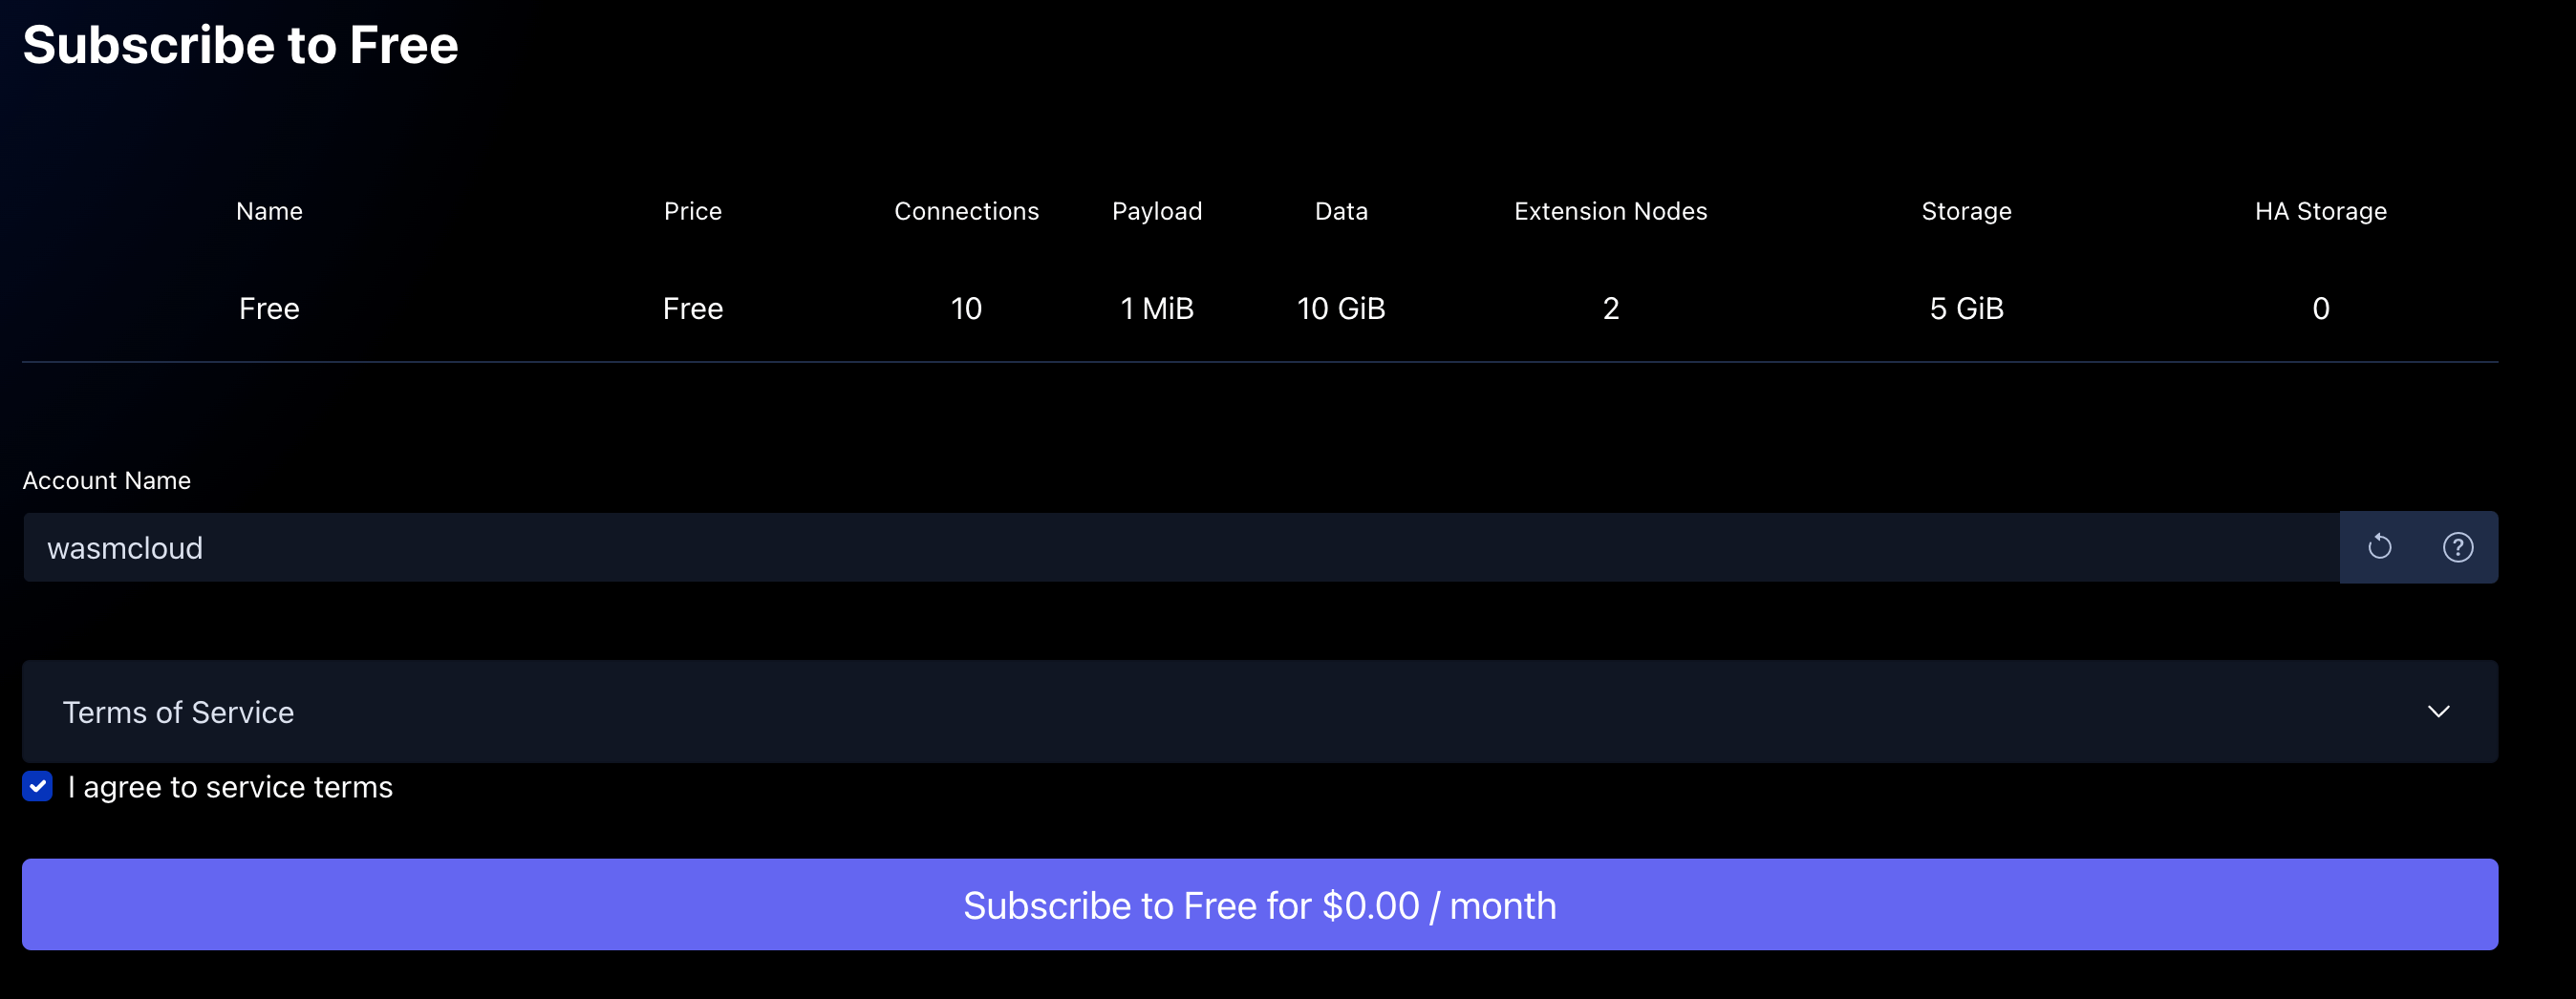Select the Connections column header

click(966, 211)
